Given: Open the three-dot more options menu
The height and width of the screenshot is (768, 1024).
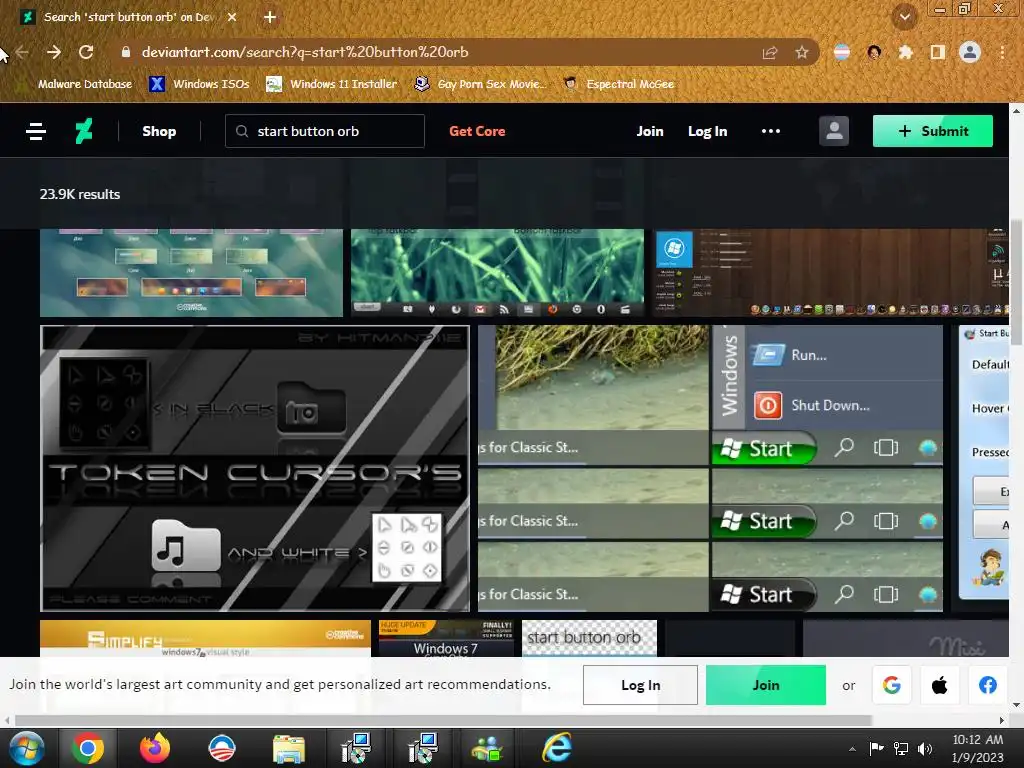Looking at the screenshot, I should tap(771, 131).
